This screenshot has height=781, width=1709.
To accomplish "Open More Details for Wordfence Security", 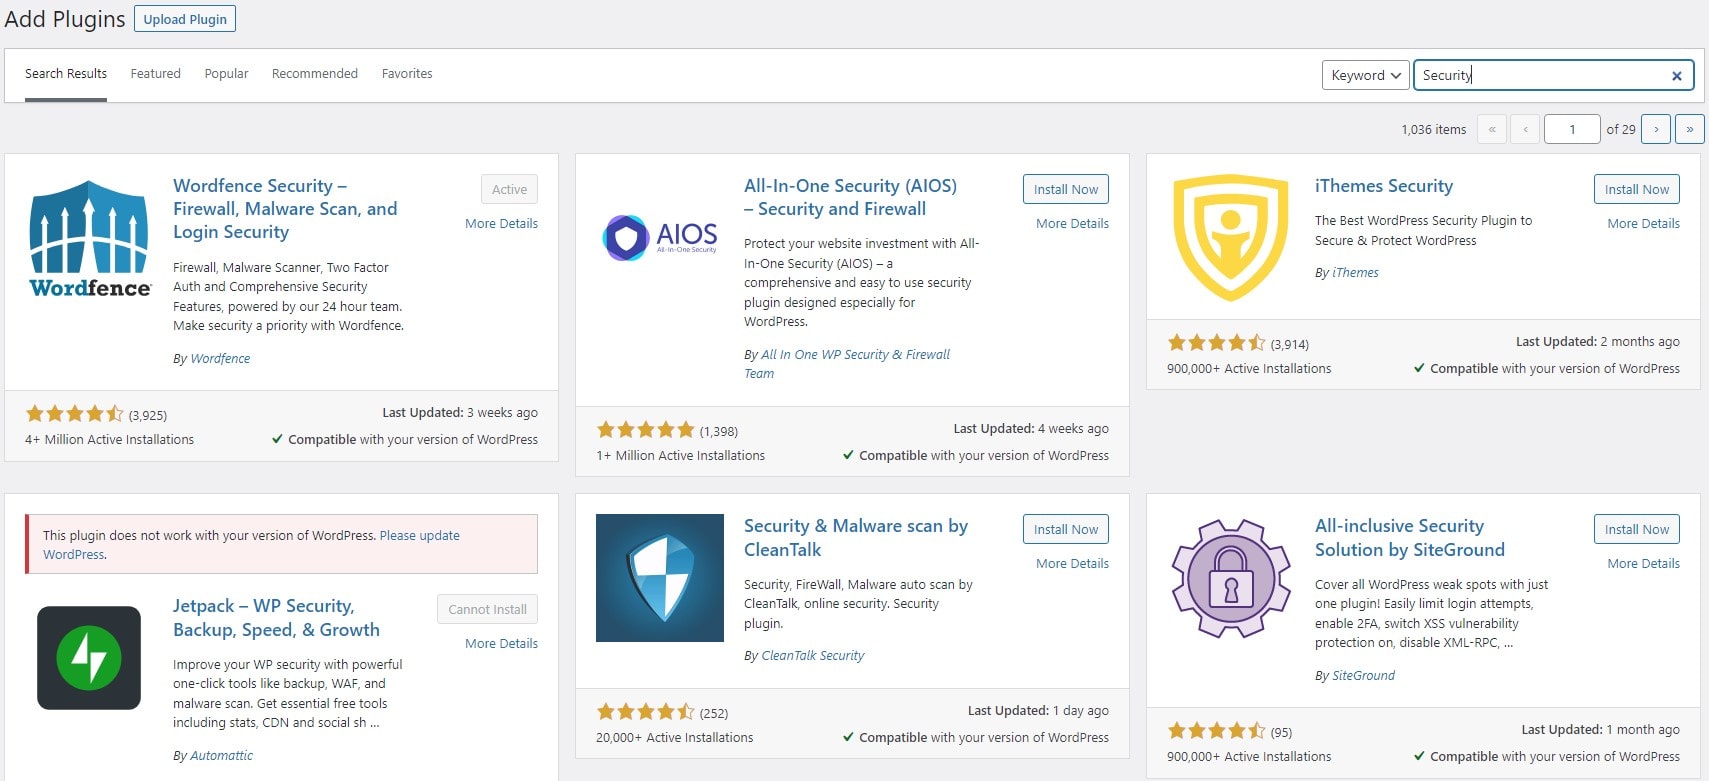I will [501, 224].
